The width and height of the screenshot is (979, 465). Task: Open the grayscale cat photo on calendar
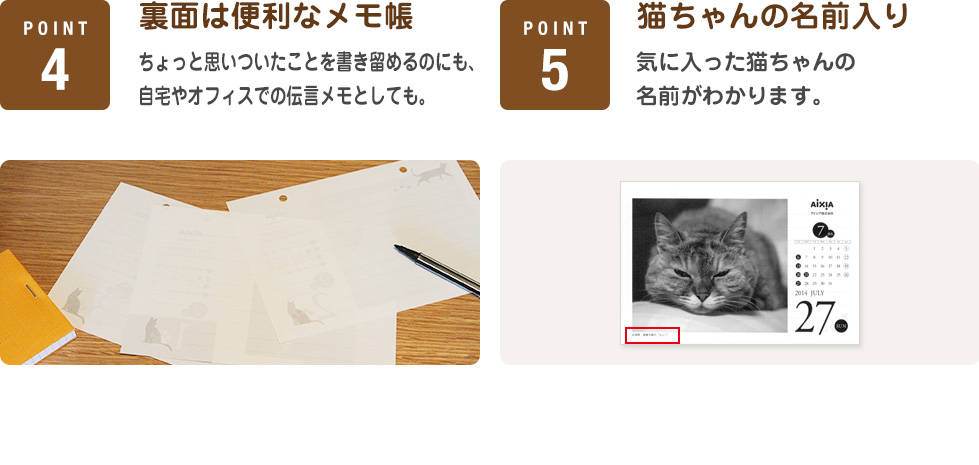click(710, 265)
